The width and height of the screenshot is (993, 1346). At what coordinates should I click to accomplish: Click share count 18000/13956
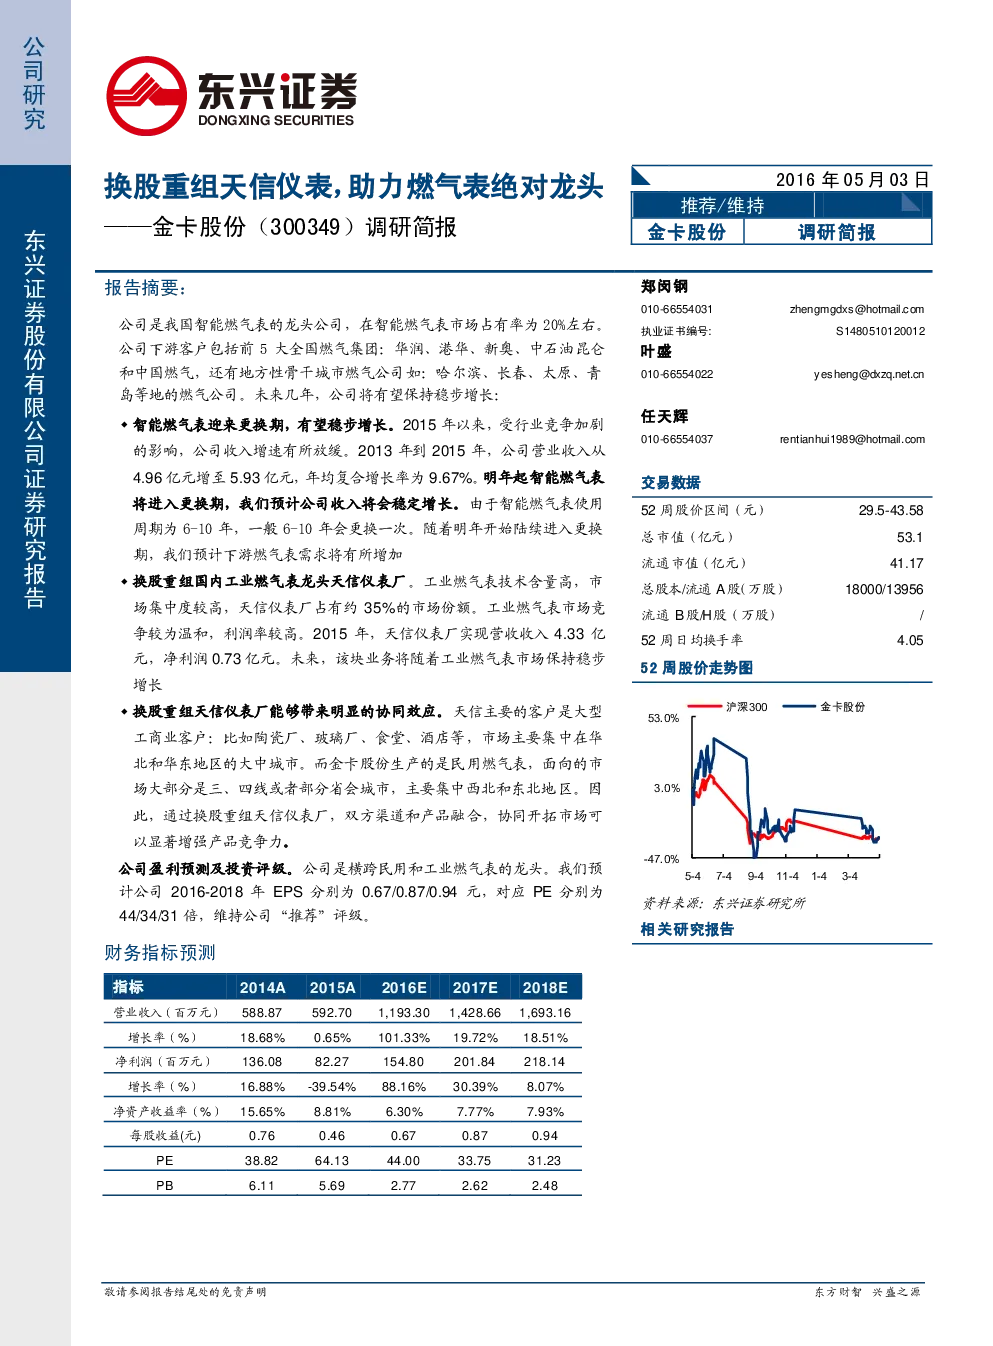pyautogui.click(x=884, y=589)
